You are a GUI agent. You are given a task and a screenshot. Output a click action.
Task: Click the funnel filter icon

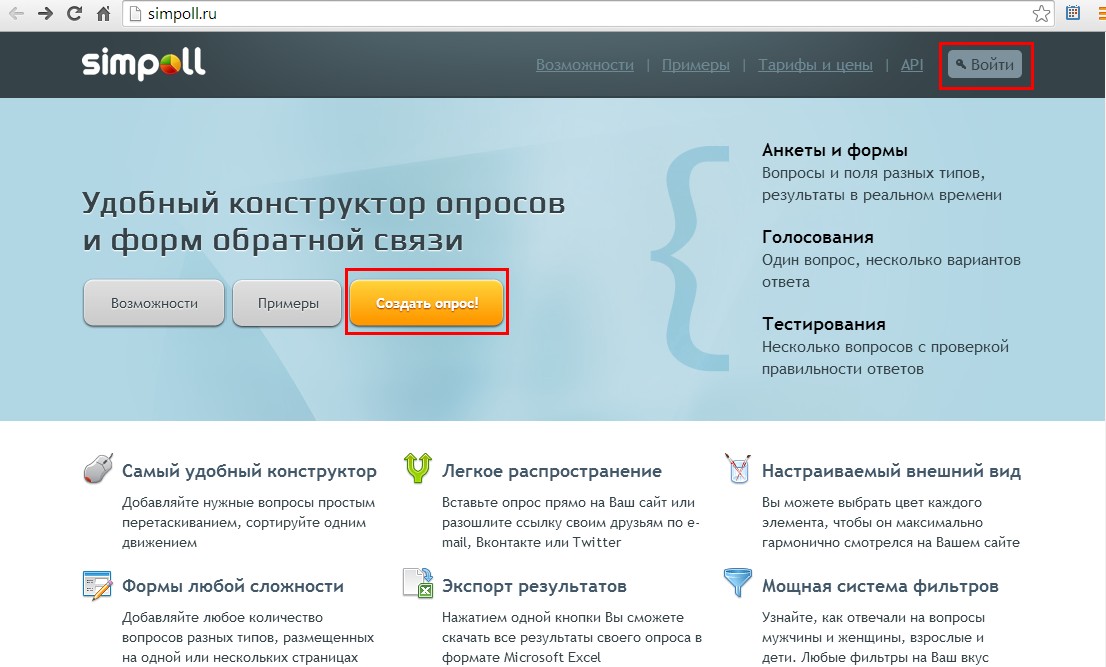pyautogui.click(x=737, y=584)
